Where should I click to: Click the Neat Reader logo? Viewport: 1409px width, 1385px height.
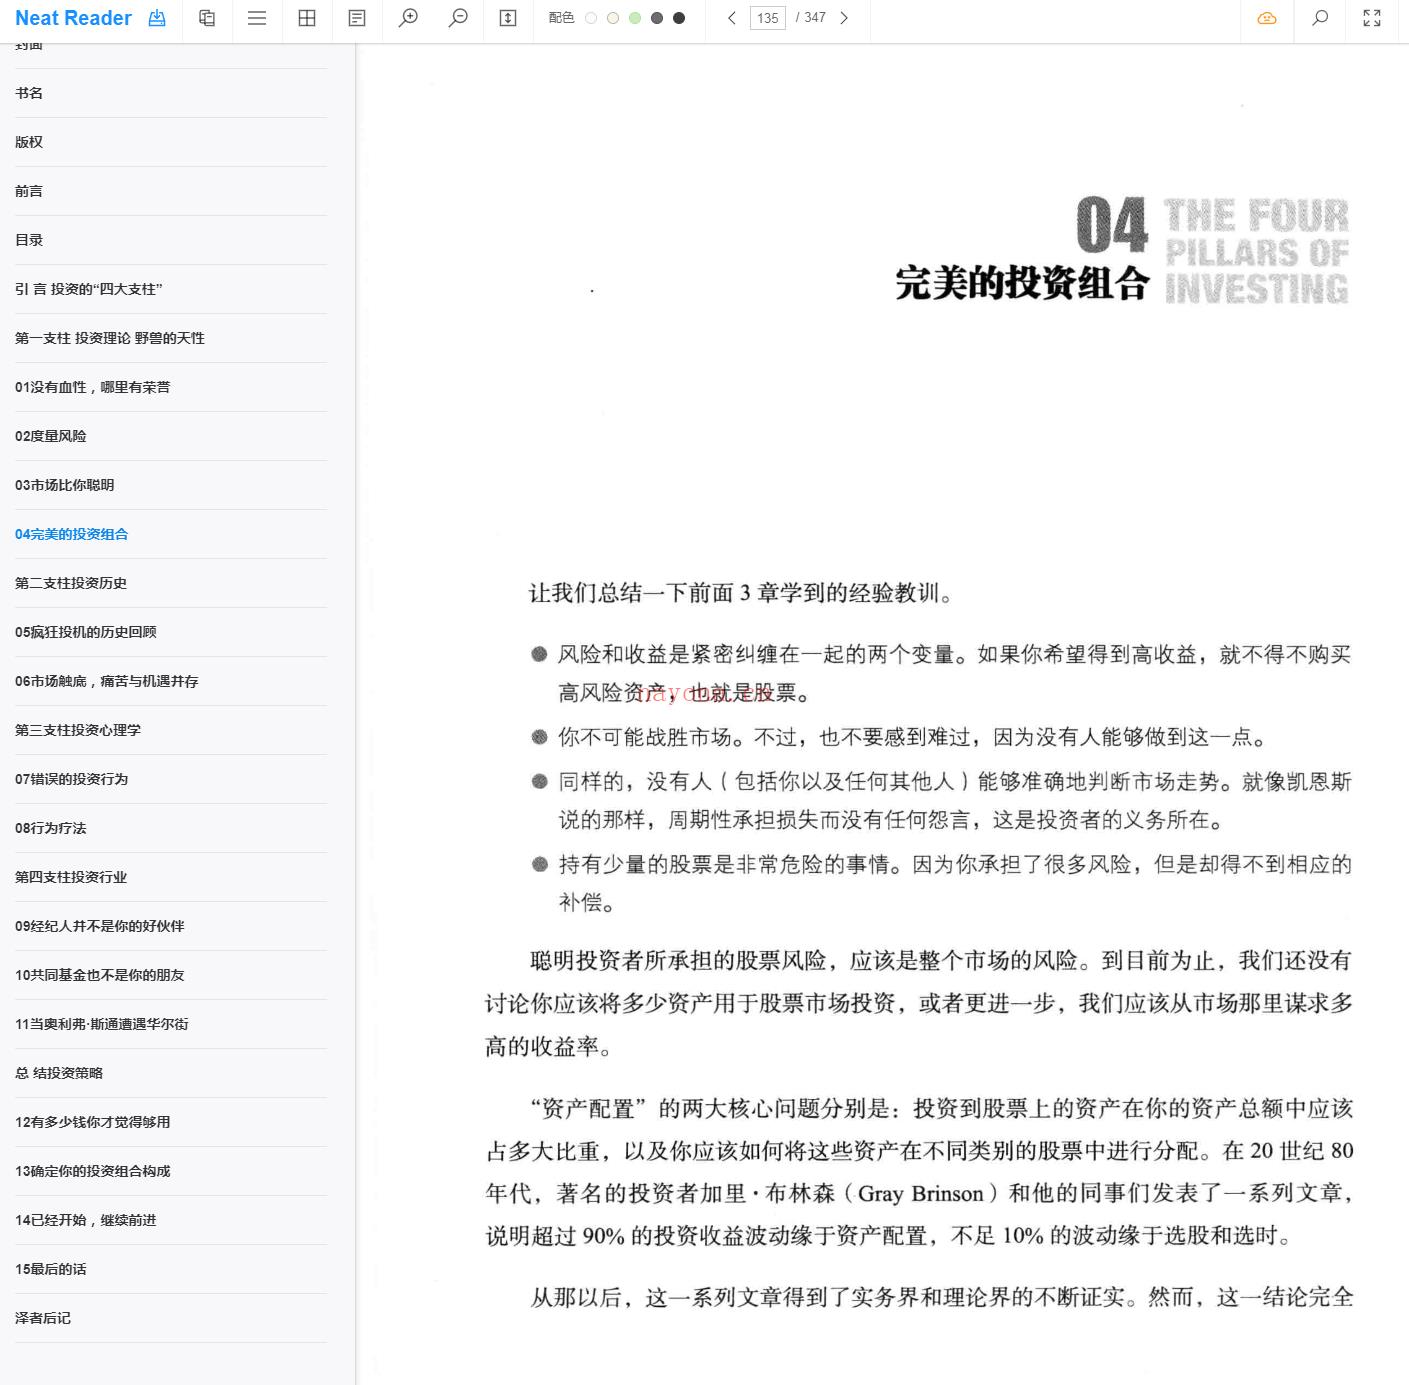(73, 18)
